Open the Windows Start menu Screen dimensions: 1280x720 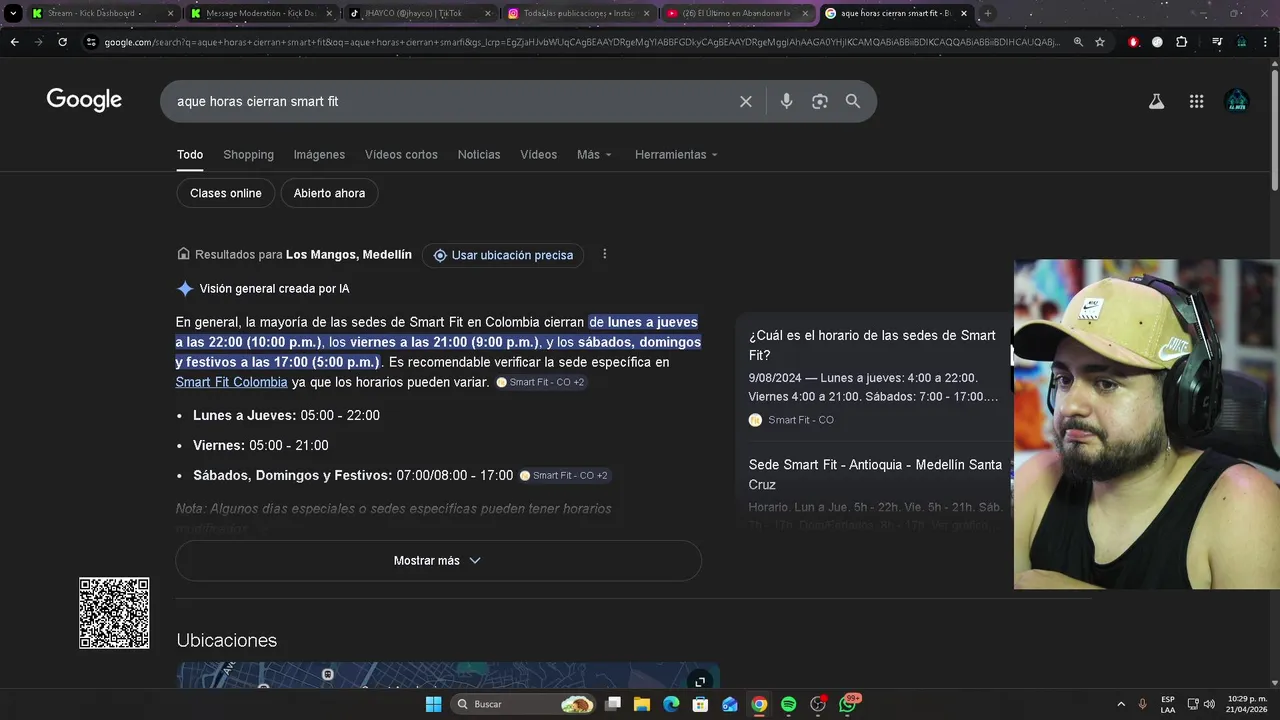point(433,704)
